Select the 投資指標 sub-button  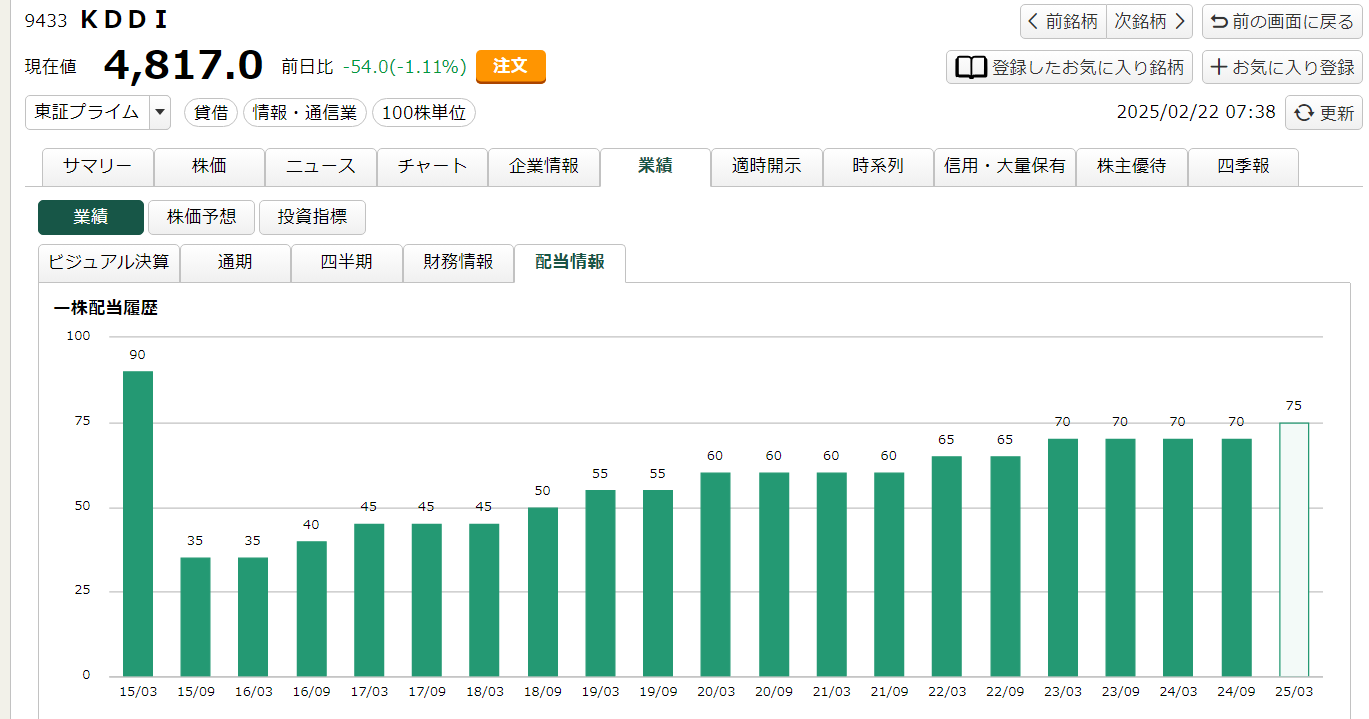pyautogui.click(x=312, y=217)
